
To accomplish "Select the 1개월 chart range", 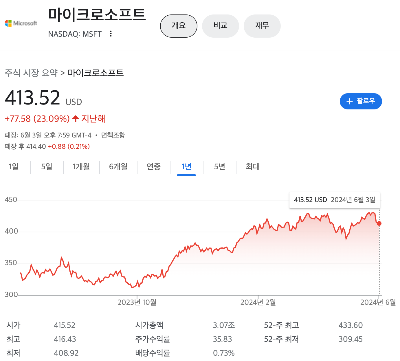I will point(81,166).
